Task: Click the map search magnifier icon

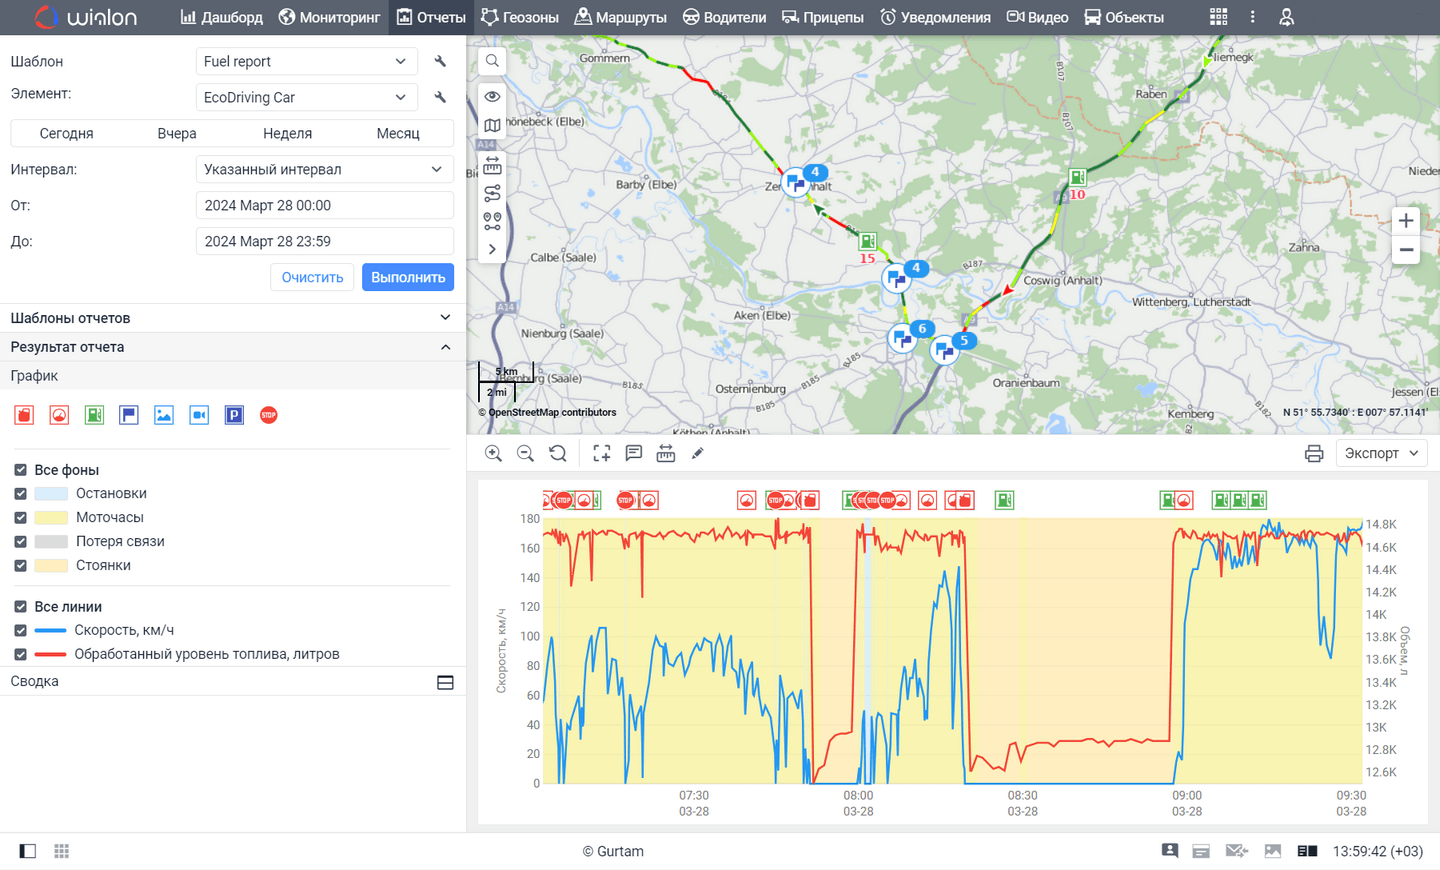Action: (492, 61)
